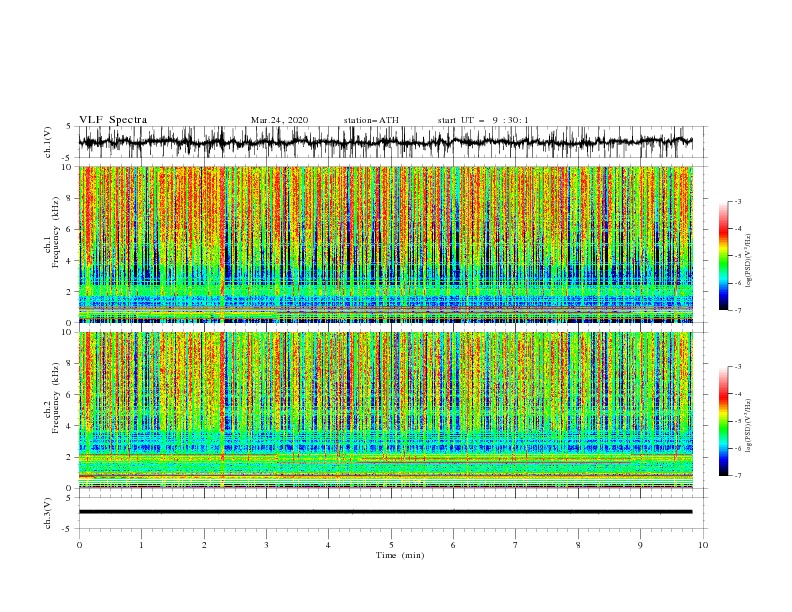Click the 'station=ATH' label
This screenshot has width=792, height=612.
[x=371, y=120]
